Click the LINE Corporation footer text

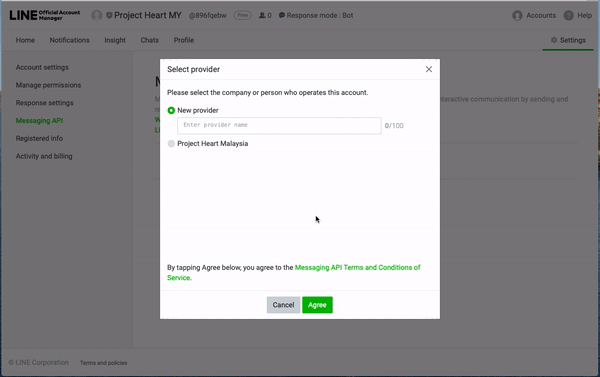click(39, 362)
